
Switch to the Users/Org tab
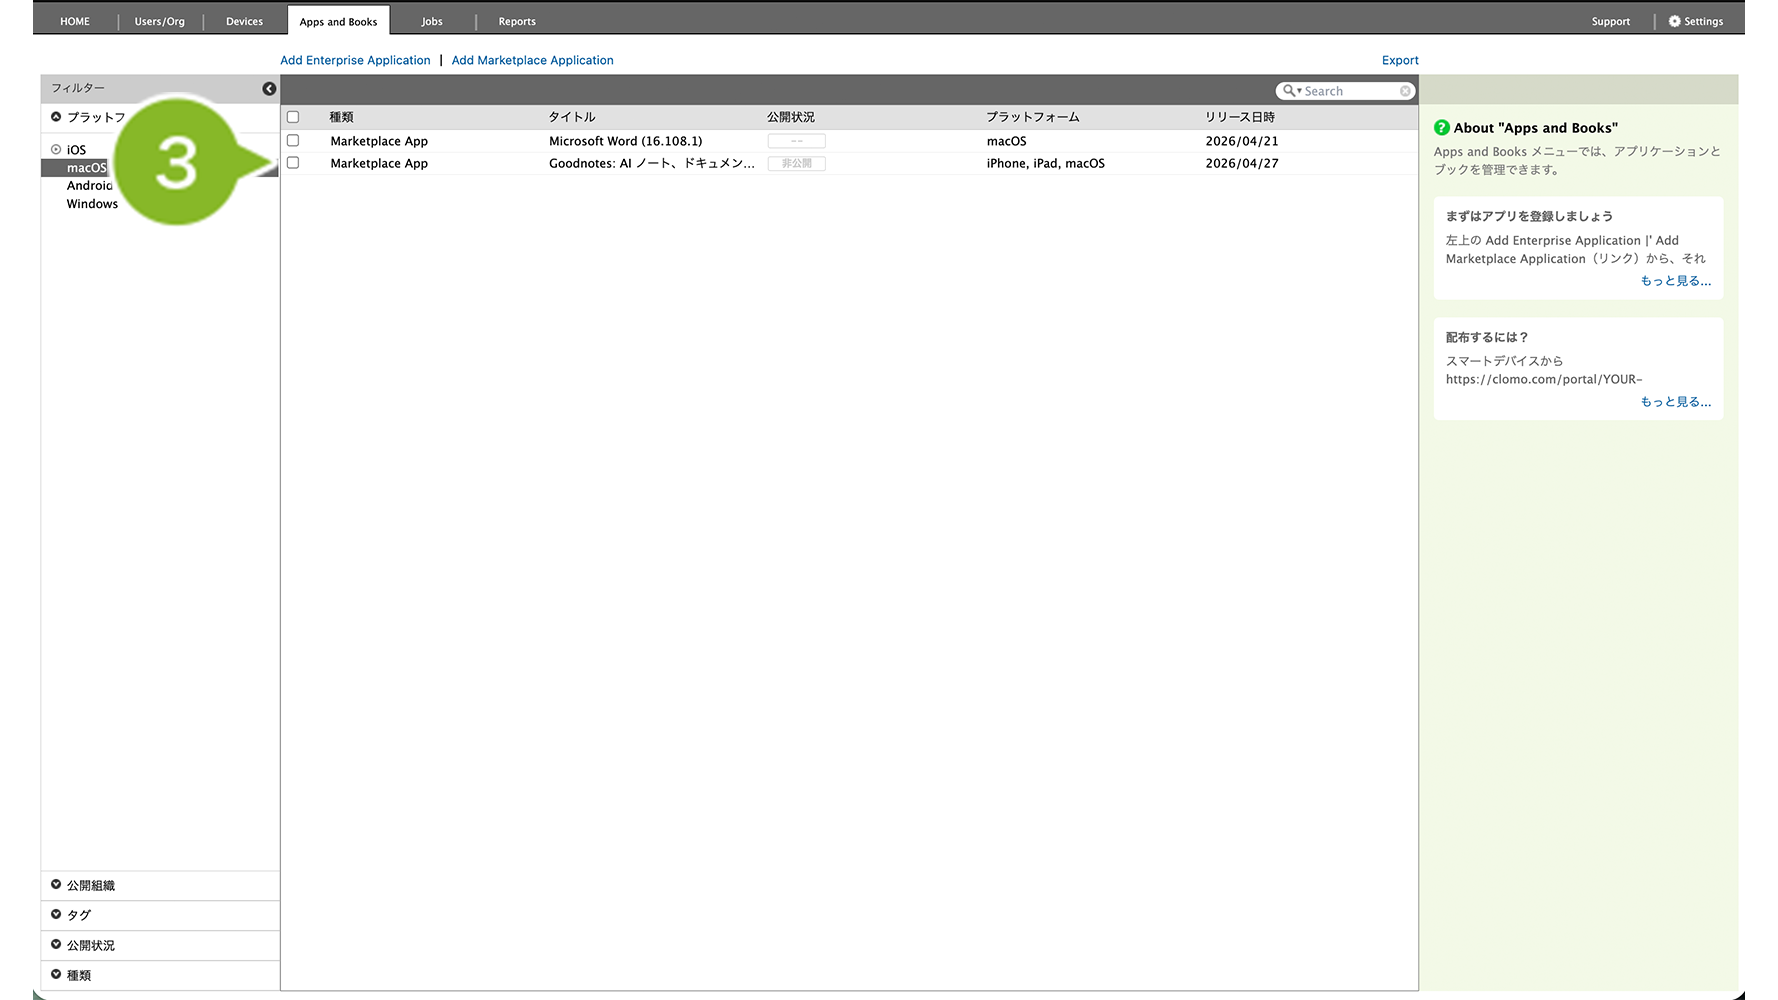click(x=160, y=21)
